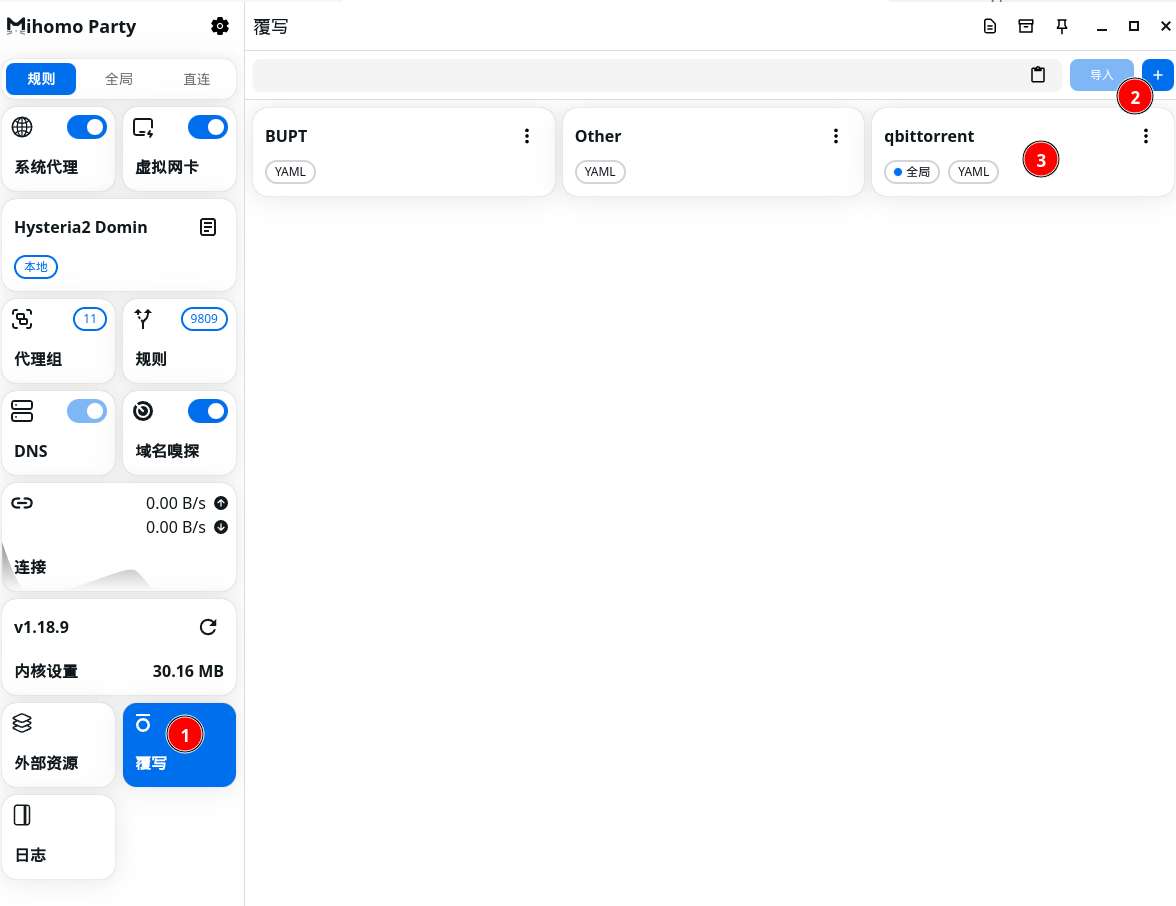1176x906 pixels.
Task: Open settings via the gear icon
Action: tap(220, 27)
